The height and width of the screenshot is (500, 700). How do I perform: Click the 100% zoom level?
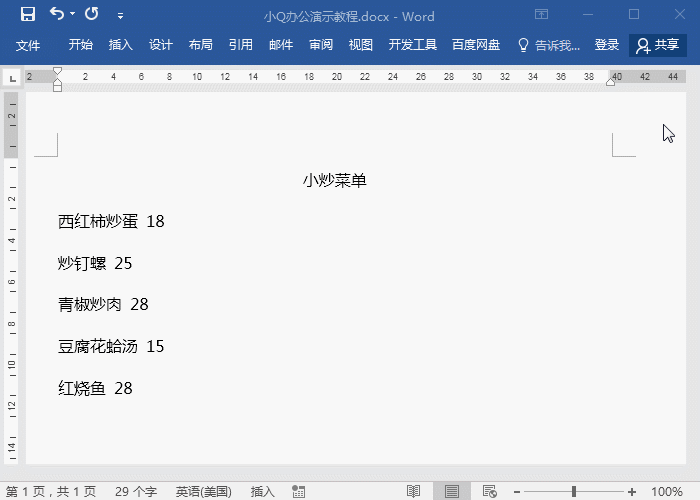click(667, 492)
